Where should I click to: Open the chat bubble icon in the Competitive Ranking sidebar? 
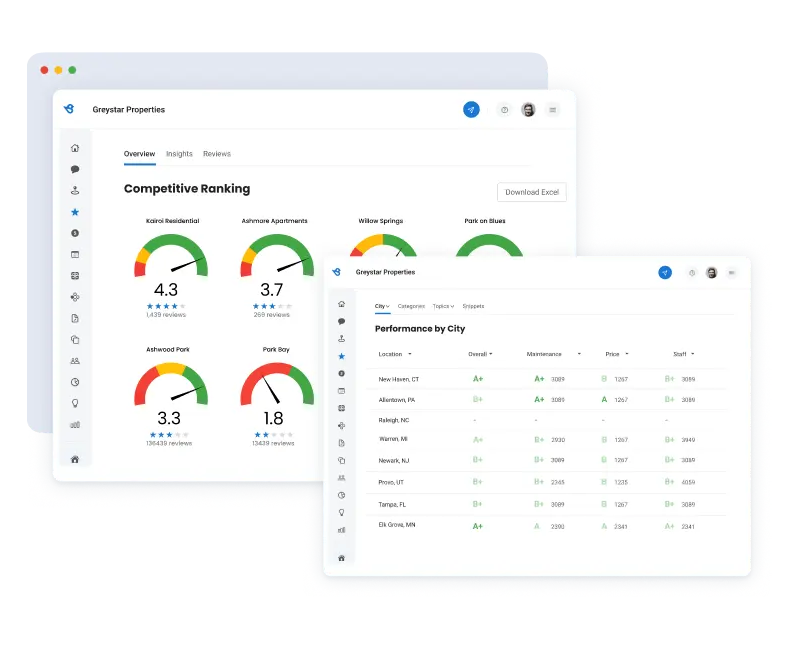click(x=75, y=169)
